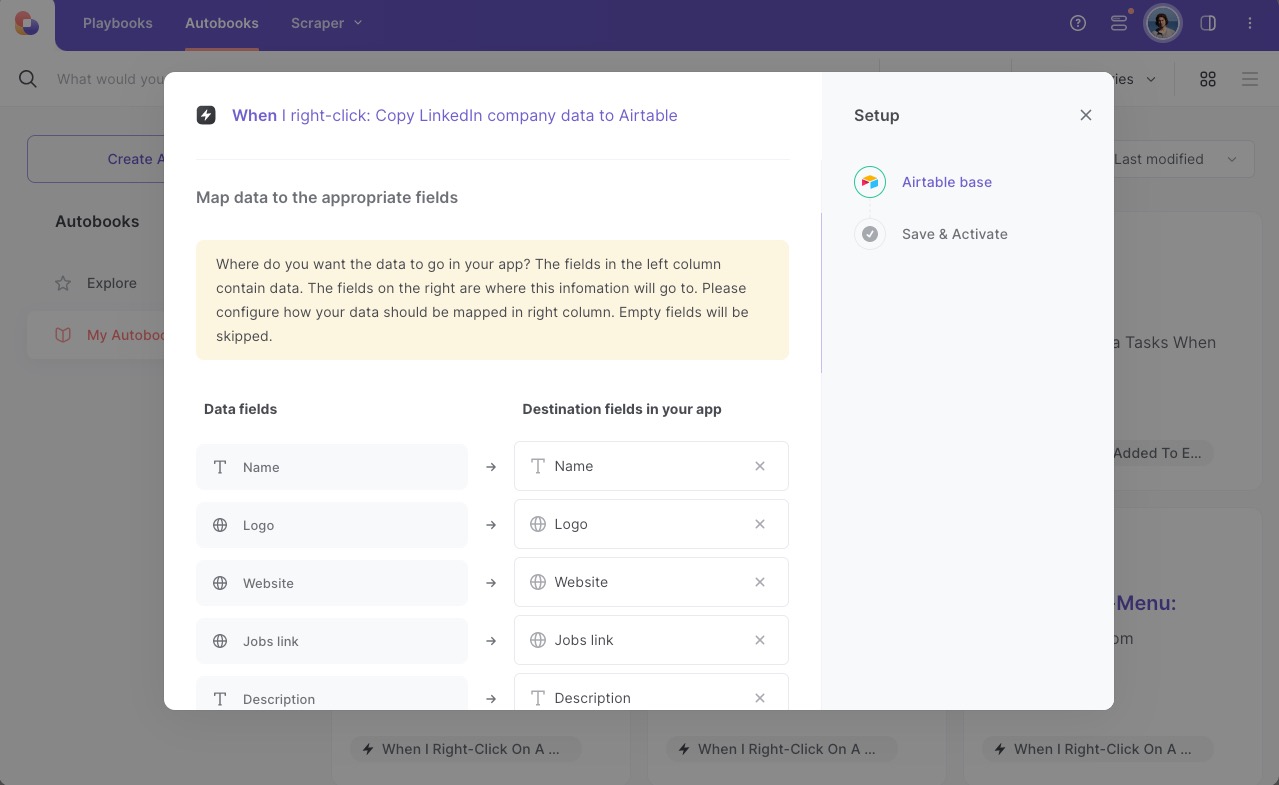
Task: Click the Airtable logo icon in Setup
Action: point(870,182)
